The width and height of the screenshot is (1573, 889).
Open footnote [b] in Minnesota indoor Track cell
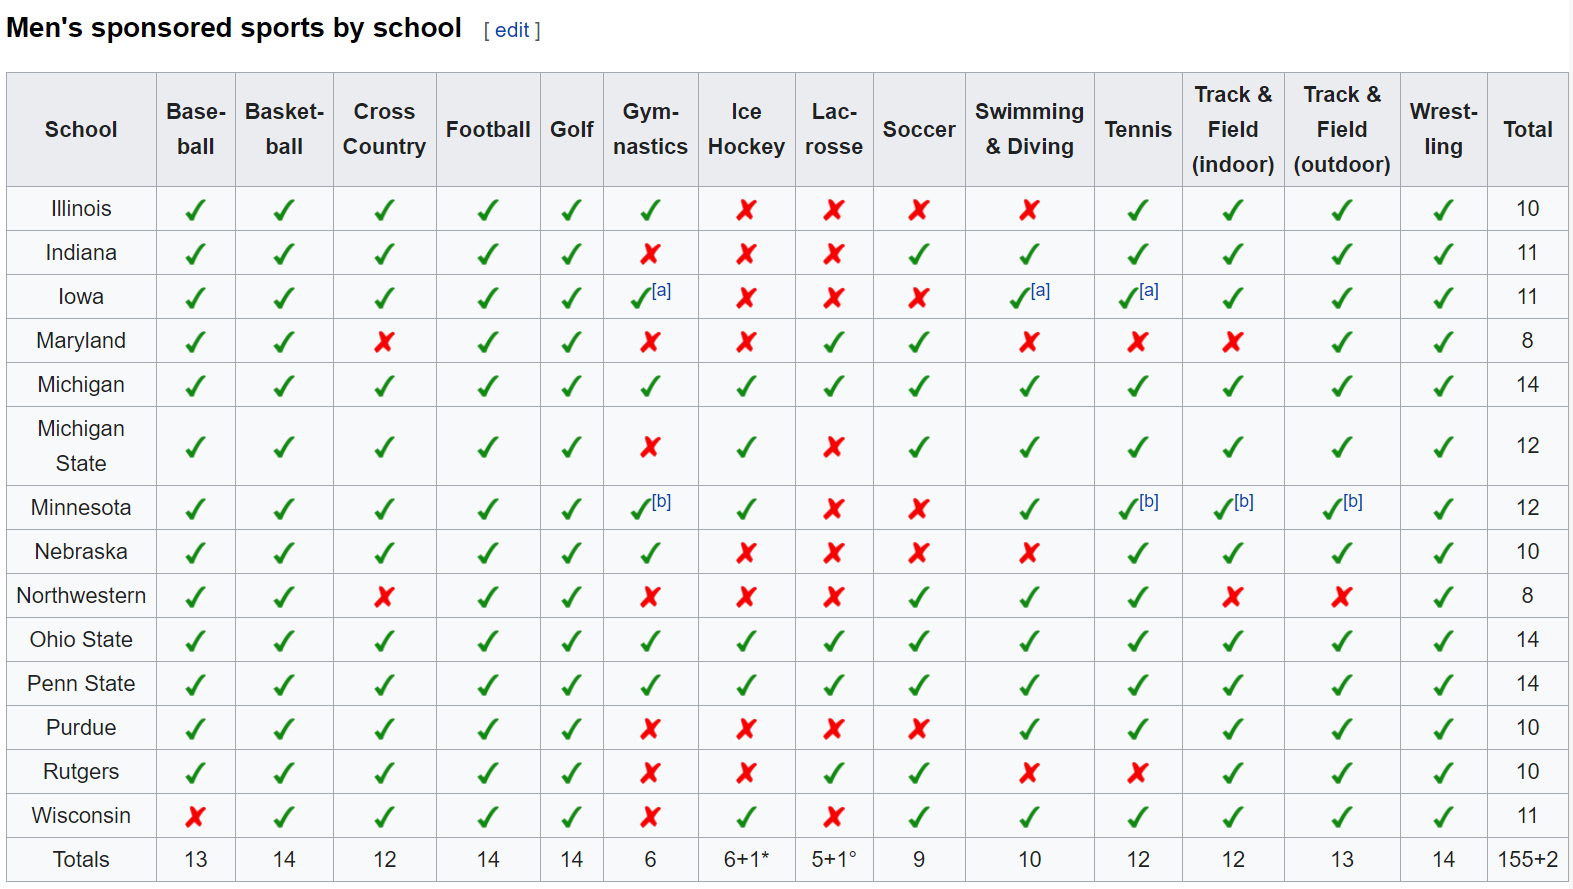click(x=1244, y=502)
